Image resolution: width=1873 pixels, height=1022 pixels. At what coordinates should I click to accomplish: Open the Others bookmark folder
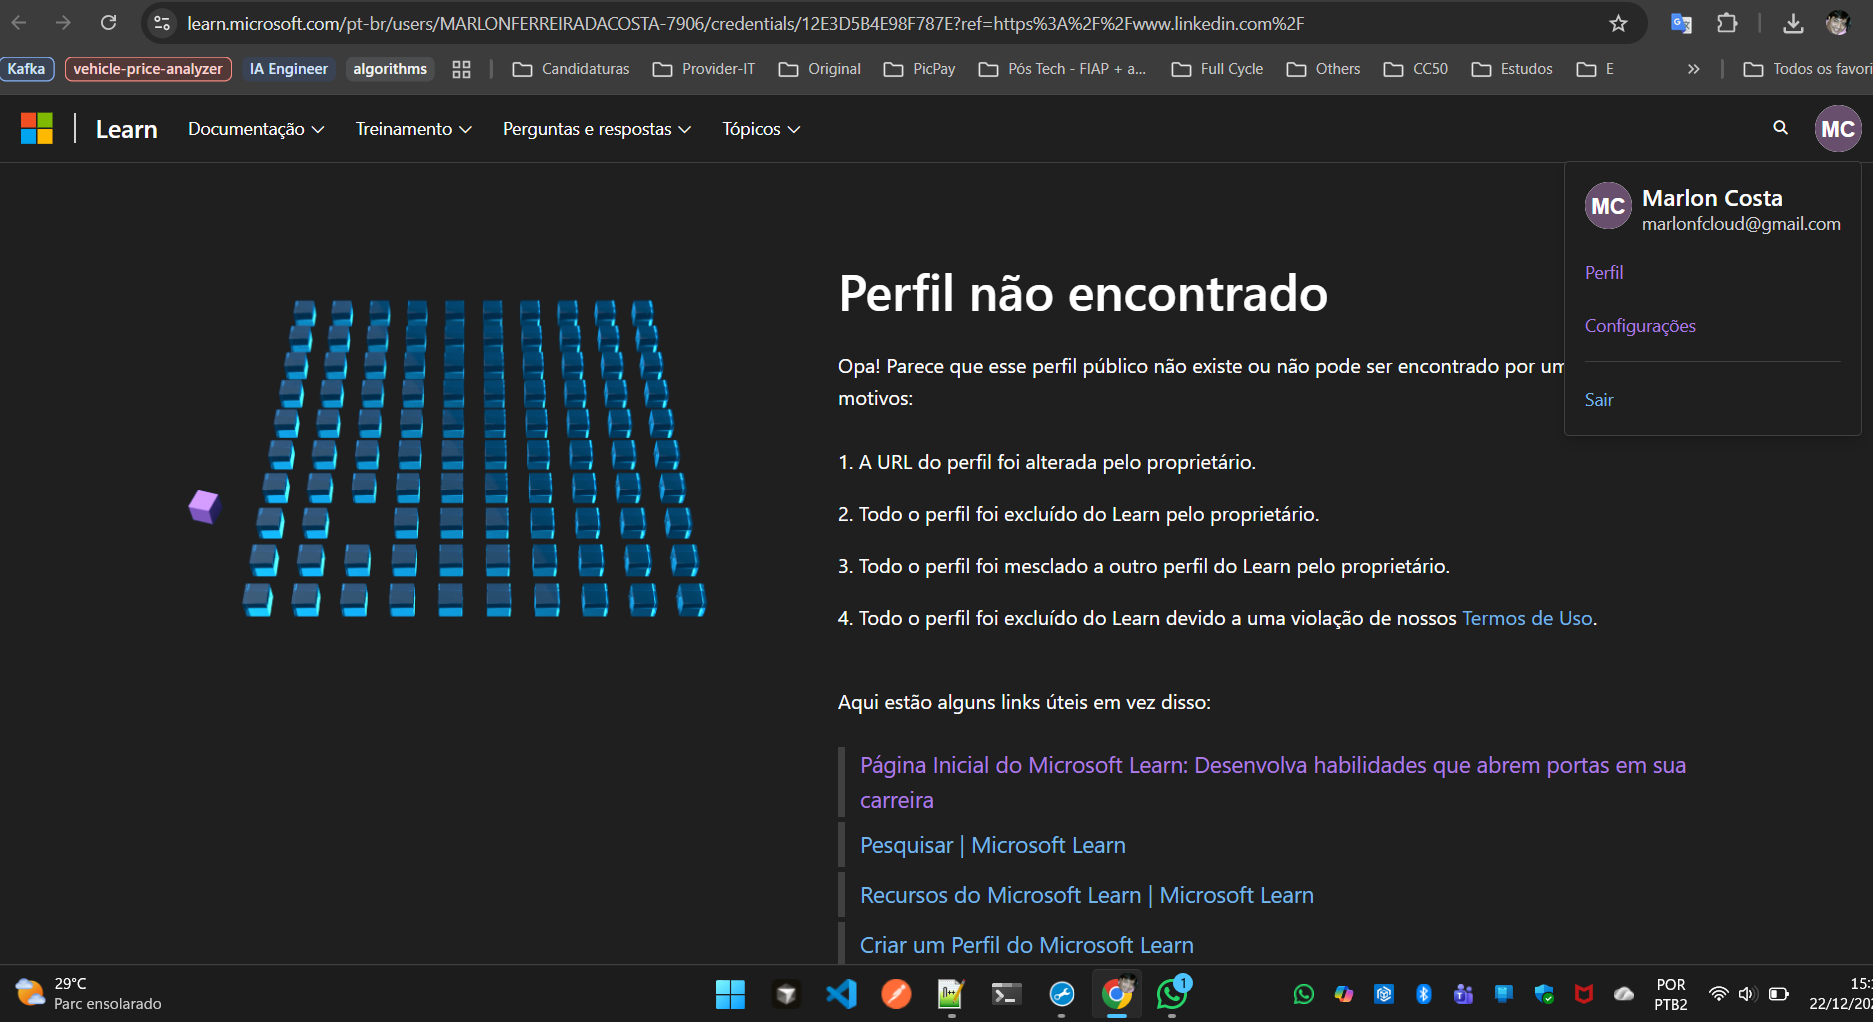tap(1324, 69)
